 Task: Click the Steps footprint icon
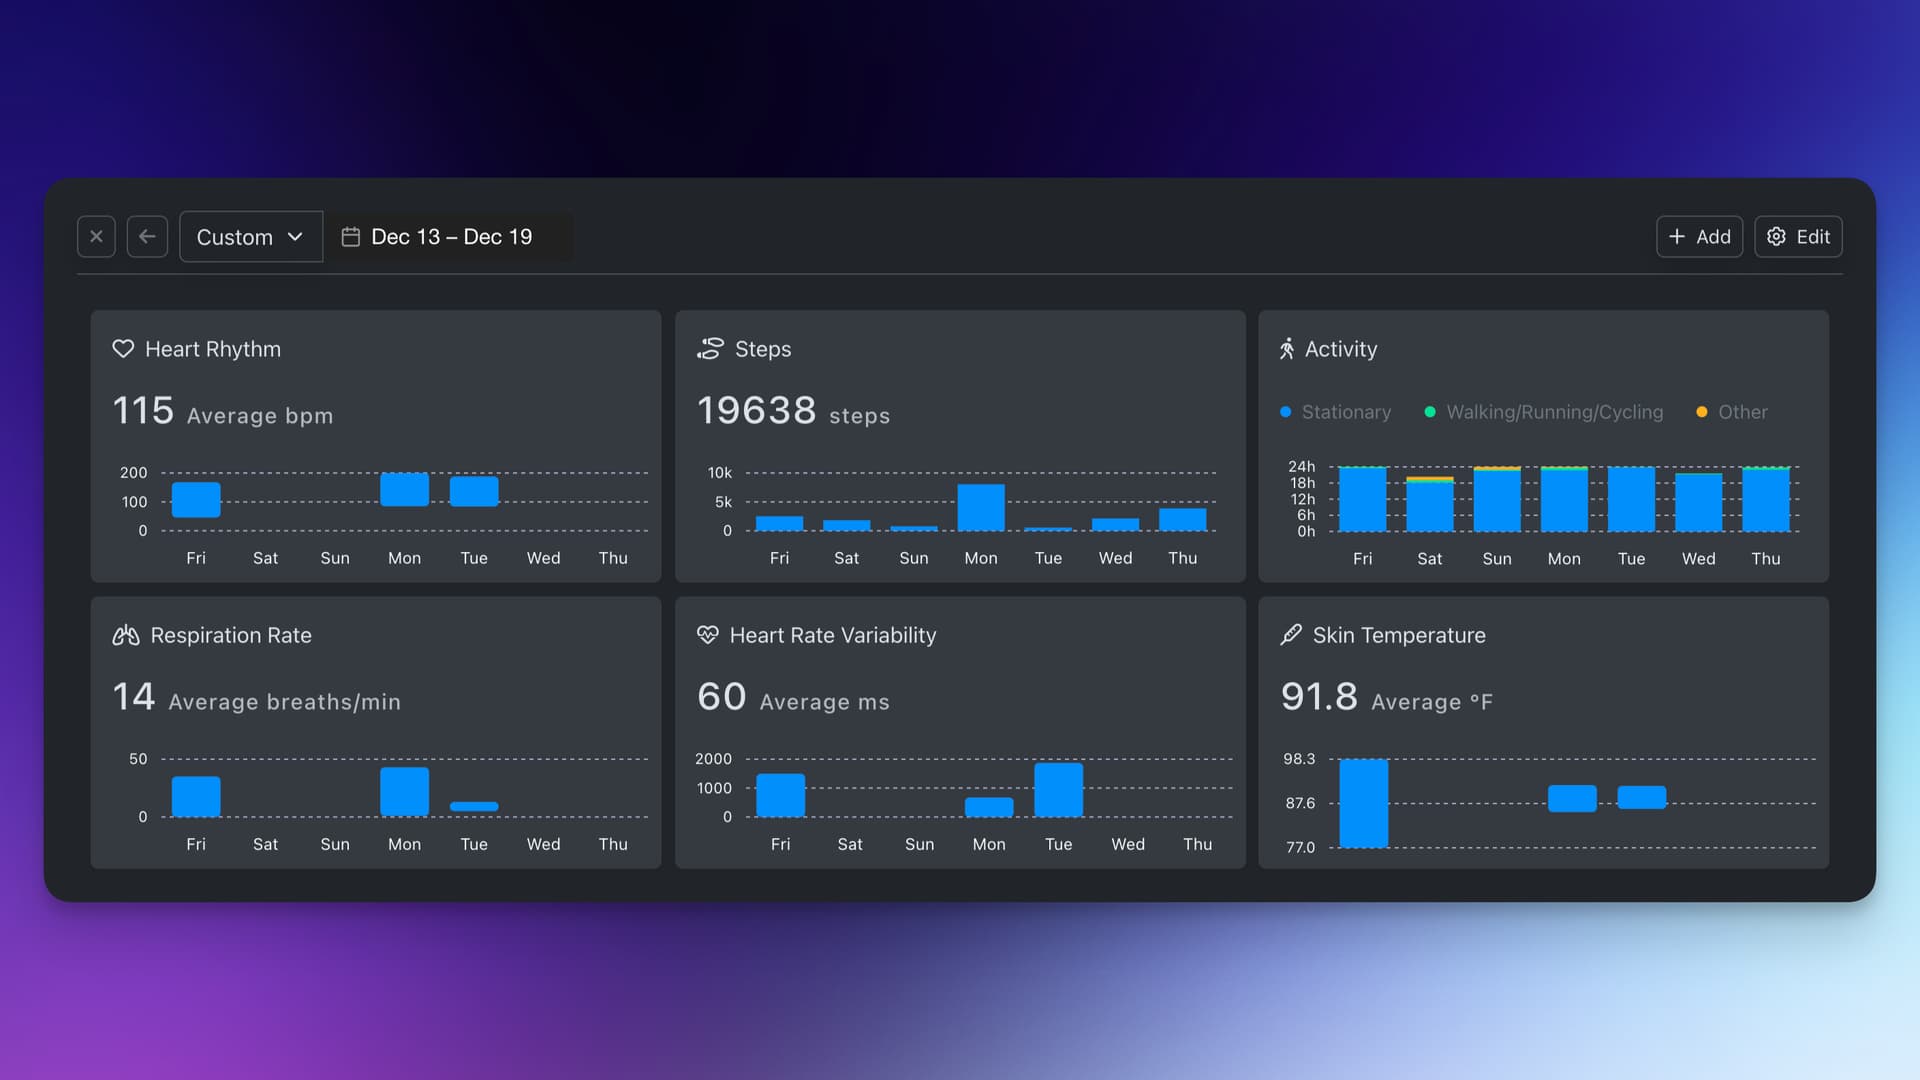(710, 349)
